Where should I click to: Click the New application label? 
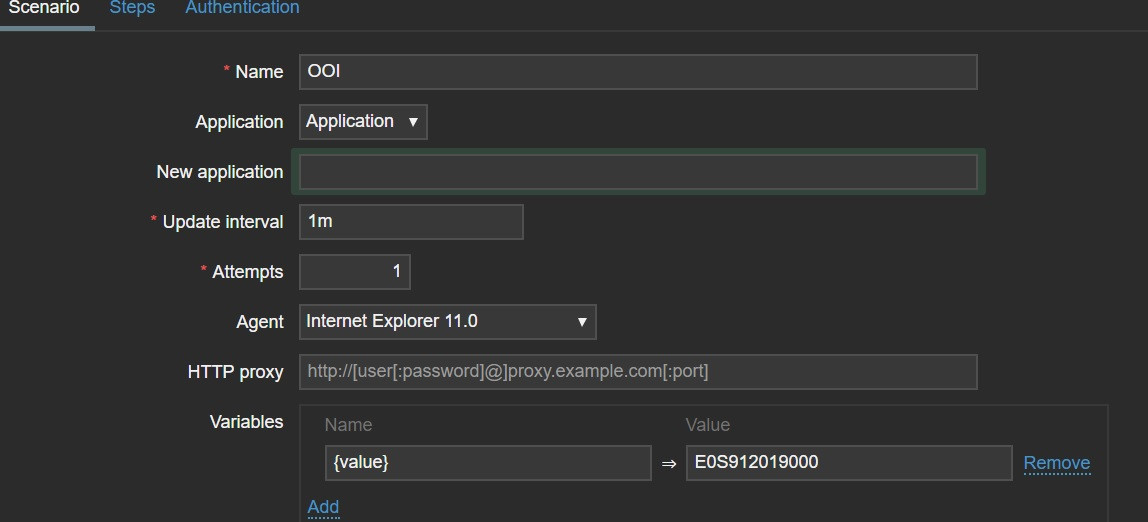(219, 172)
